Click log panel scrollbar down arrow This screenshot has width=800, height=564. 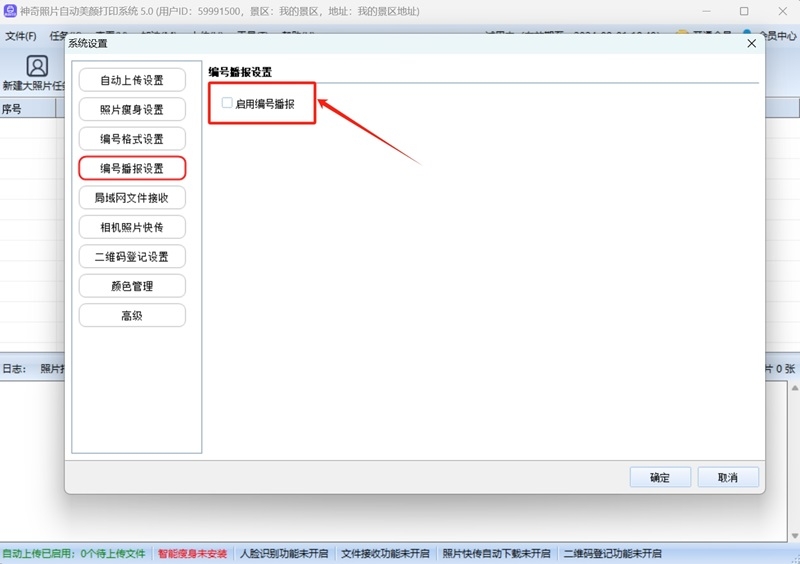795,535
